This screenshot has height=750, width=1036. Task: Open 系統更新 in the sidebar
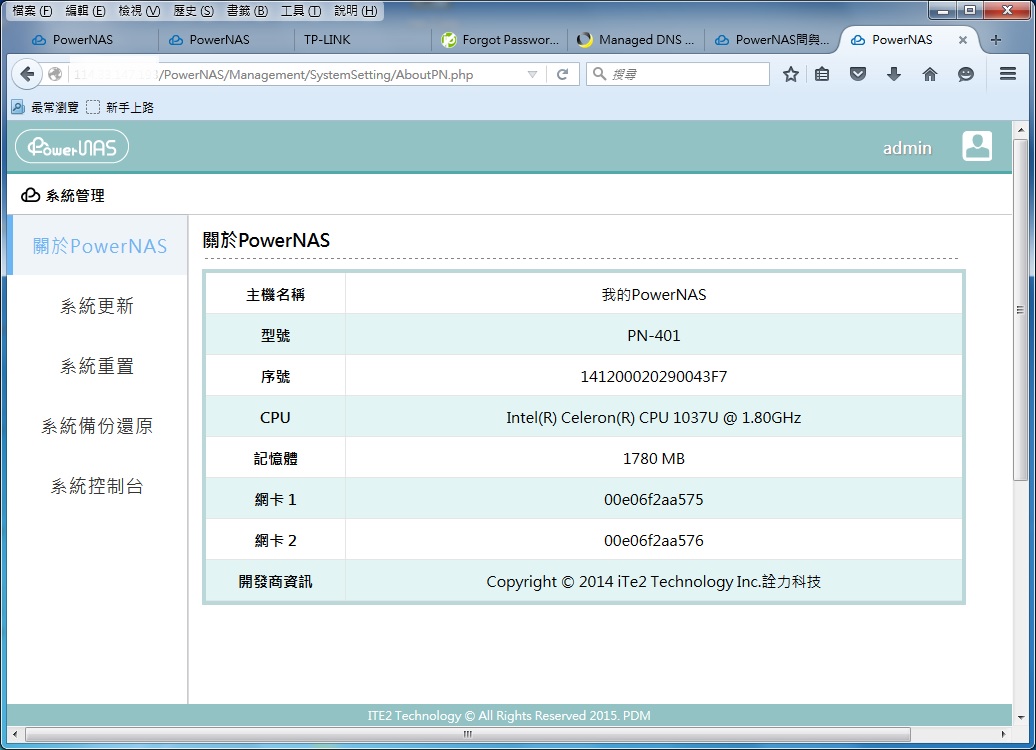(x=97, y=306)
